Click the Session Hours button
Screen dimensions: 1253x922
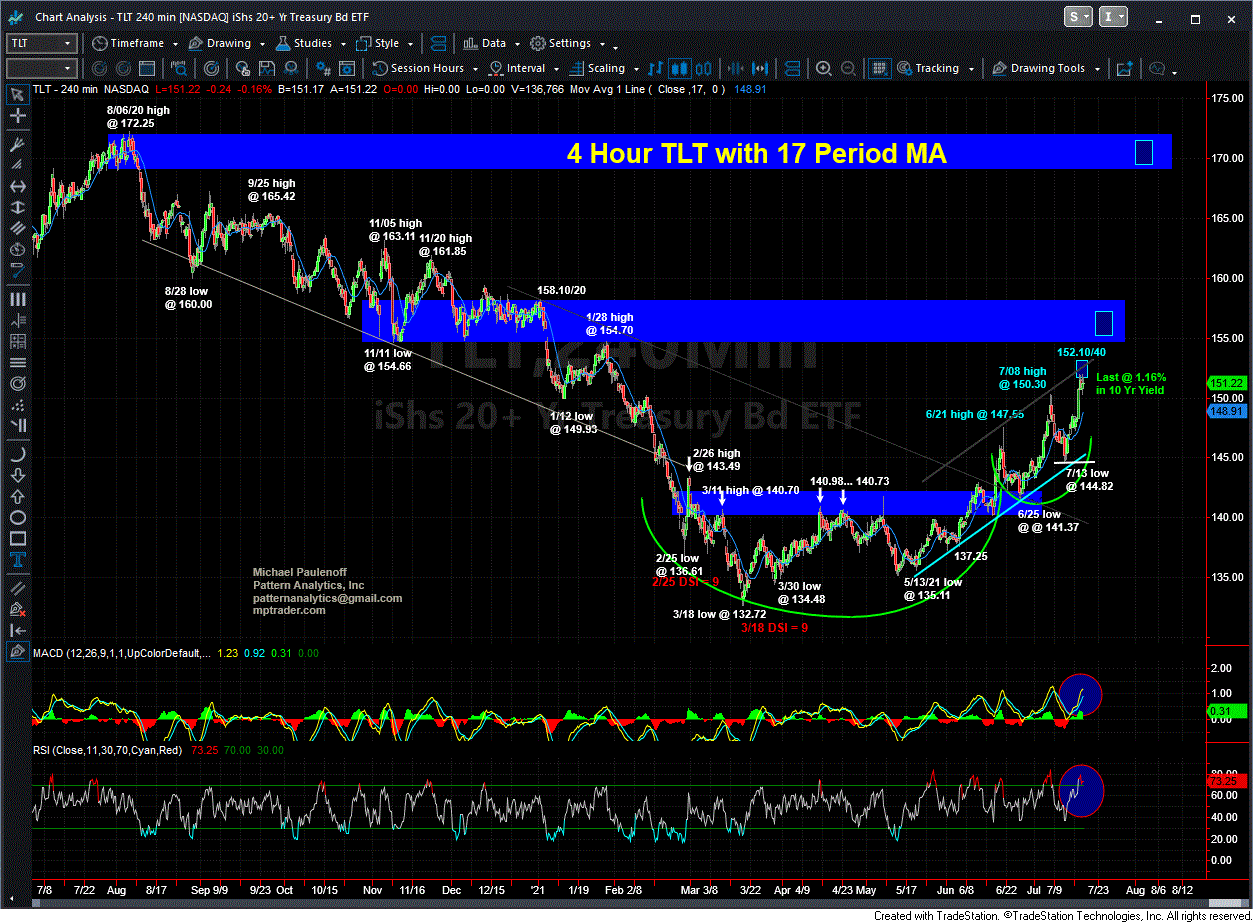click(x=419, y=68)
